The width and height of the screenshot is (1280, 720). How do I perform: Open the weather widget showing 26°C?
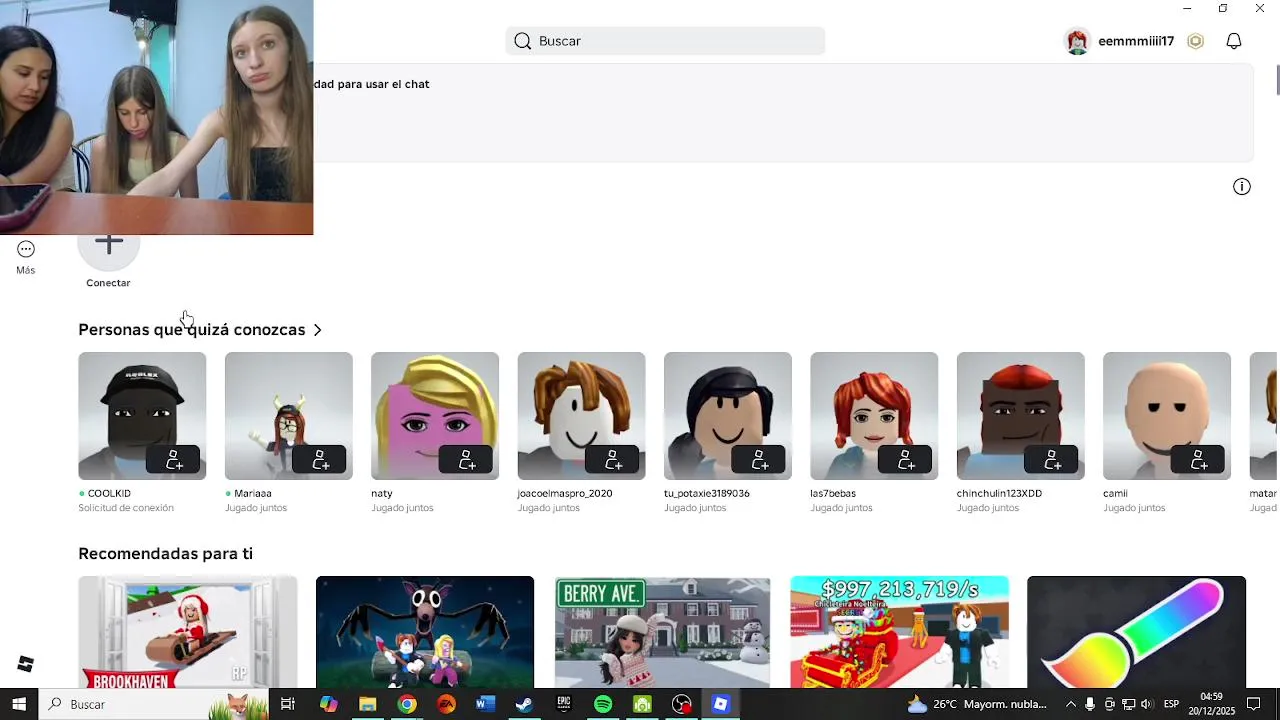coord(976,704)
